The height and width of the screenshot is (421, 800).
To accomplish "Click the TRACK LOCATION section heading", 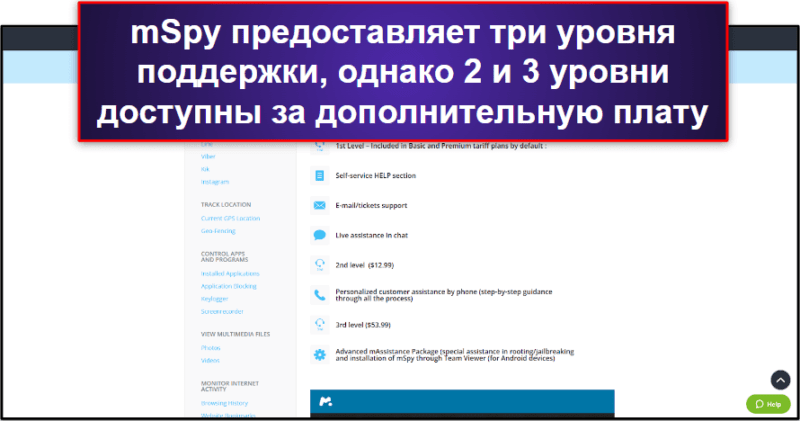I will point(226,205).
